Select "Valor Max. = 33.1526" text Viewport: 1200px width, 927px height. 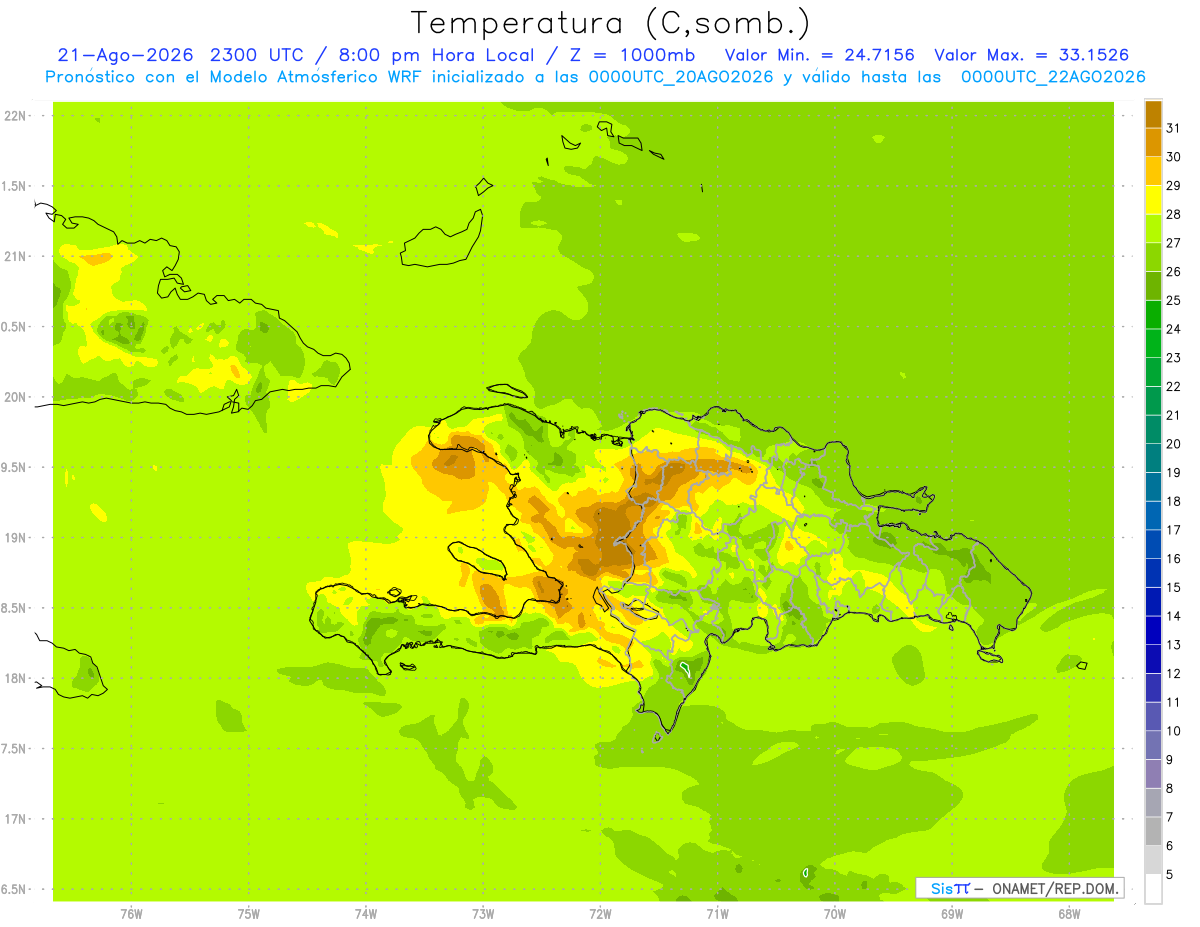pos(1032,55)
